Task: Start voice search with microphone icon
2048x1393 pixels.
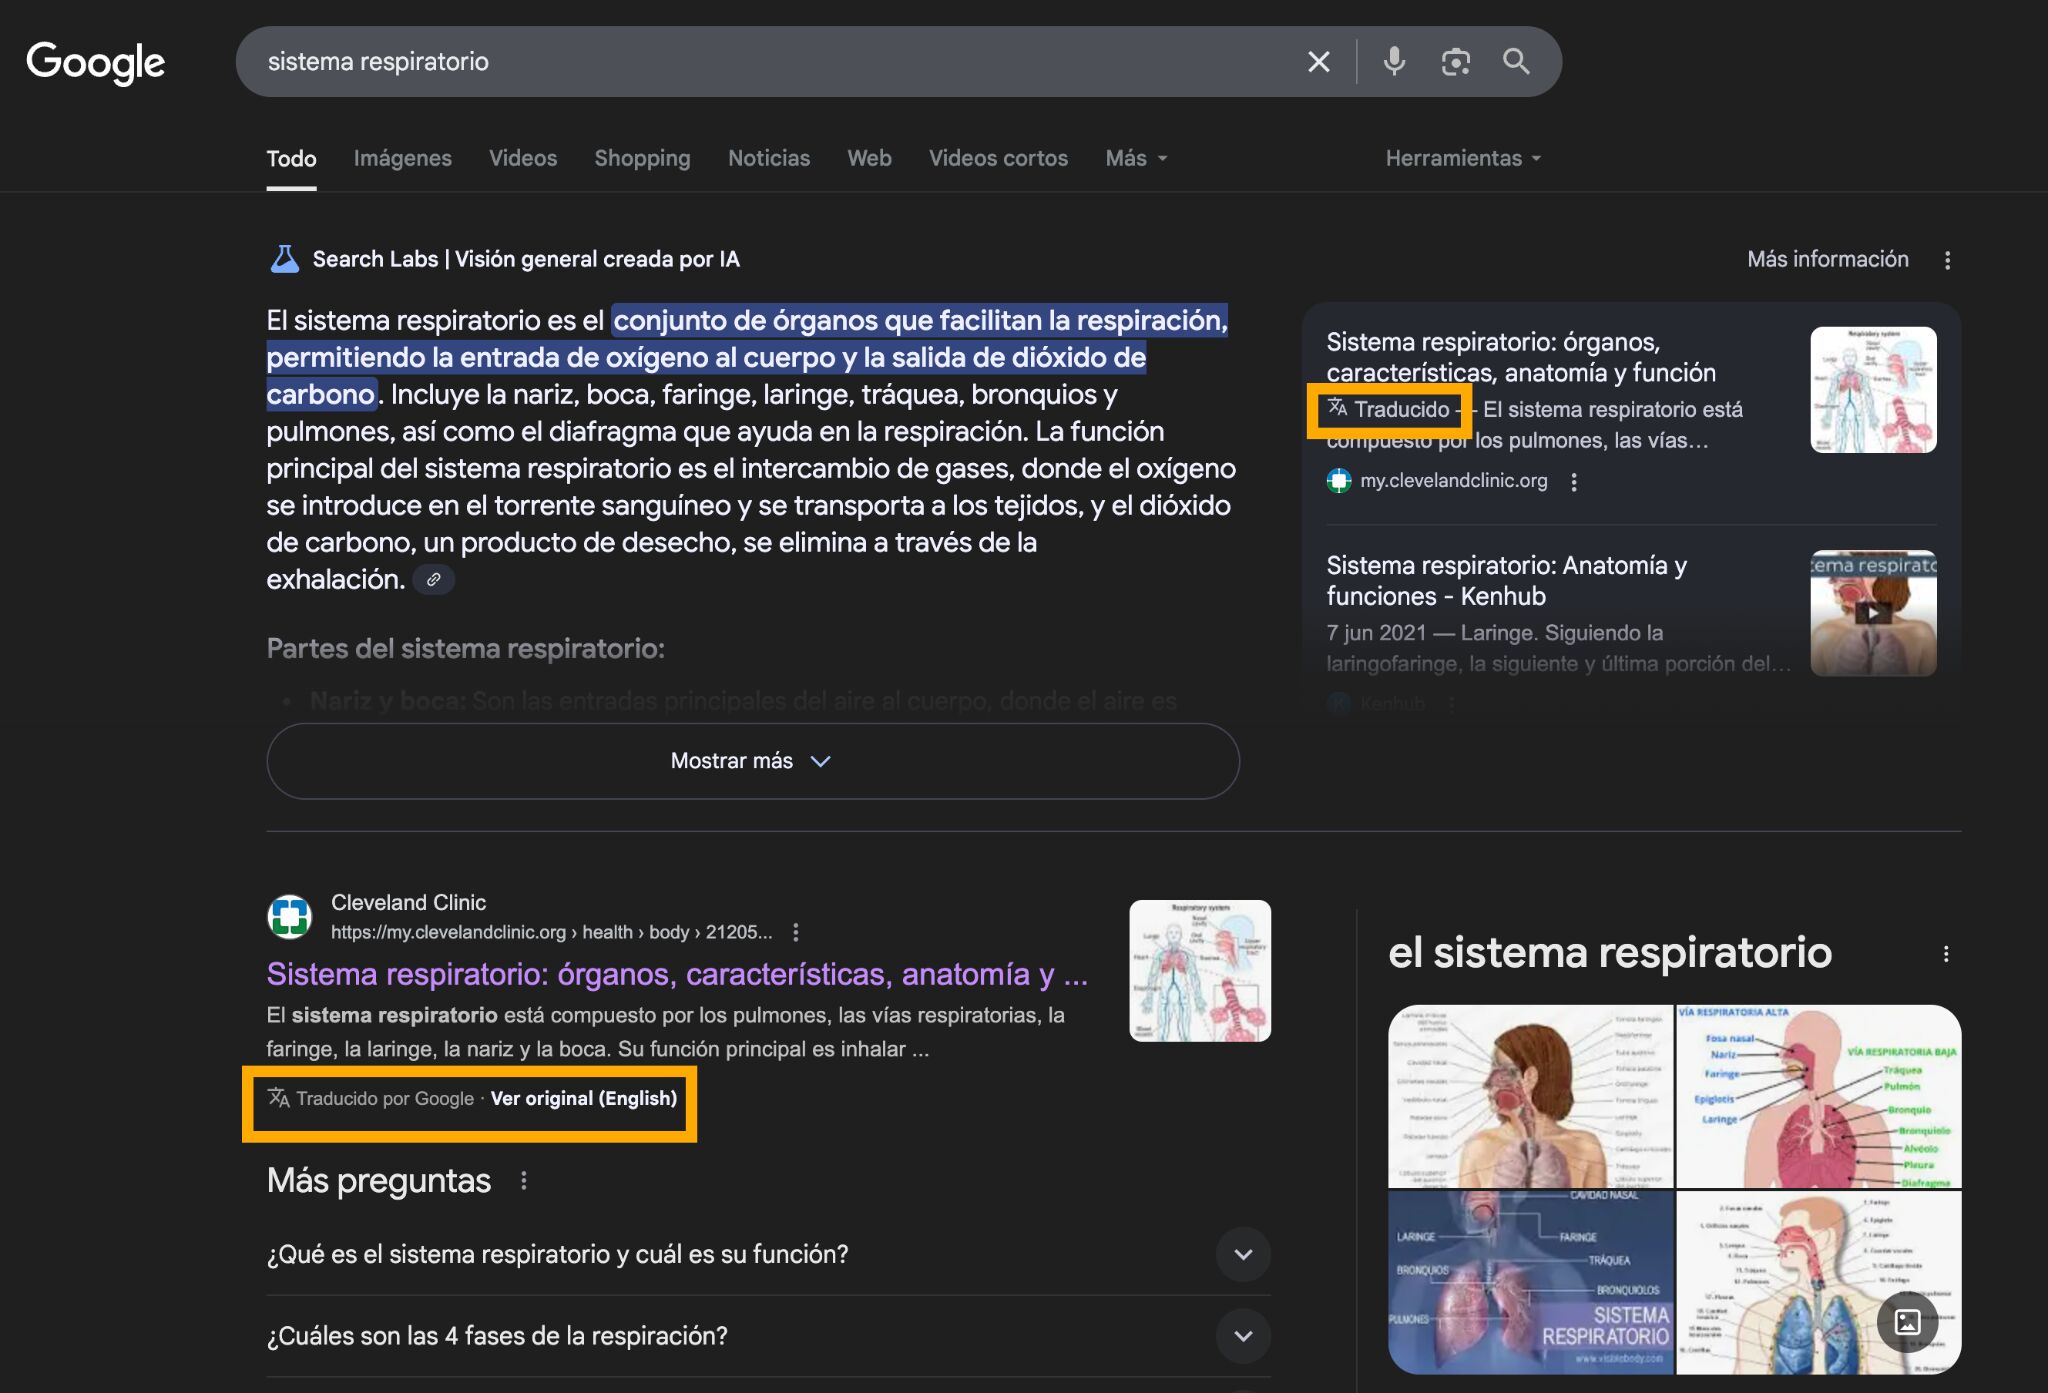Action: point(1394,62)
